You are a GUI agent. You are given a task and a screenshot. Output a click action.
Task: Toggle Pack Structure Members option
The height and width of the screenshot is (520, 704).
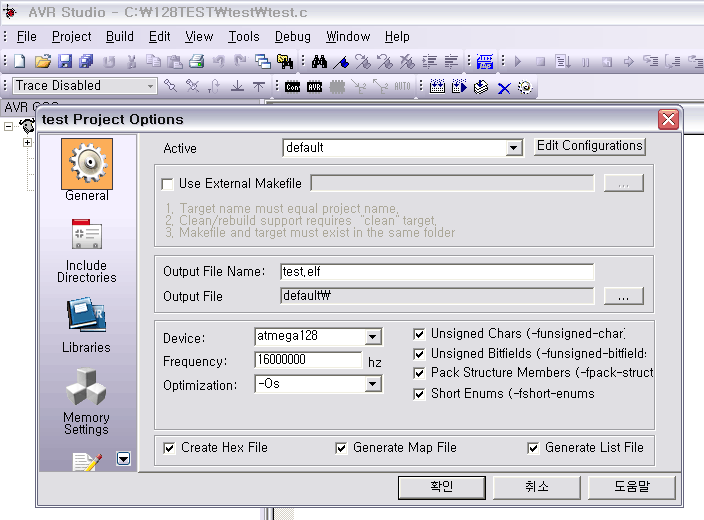coord(419,373)
